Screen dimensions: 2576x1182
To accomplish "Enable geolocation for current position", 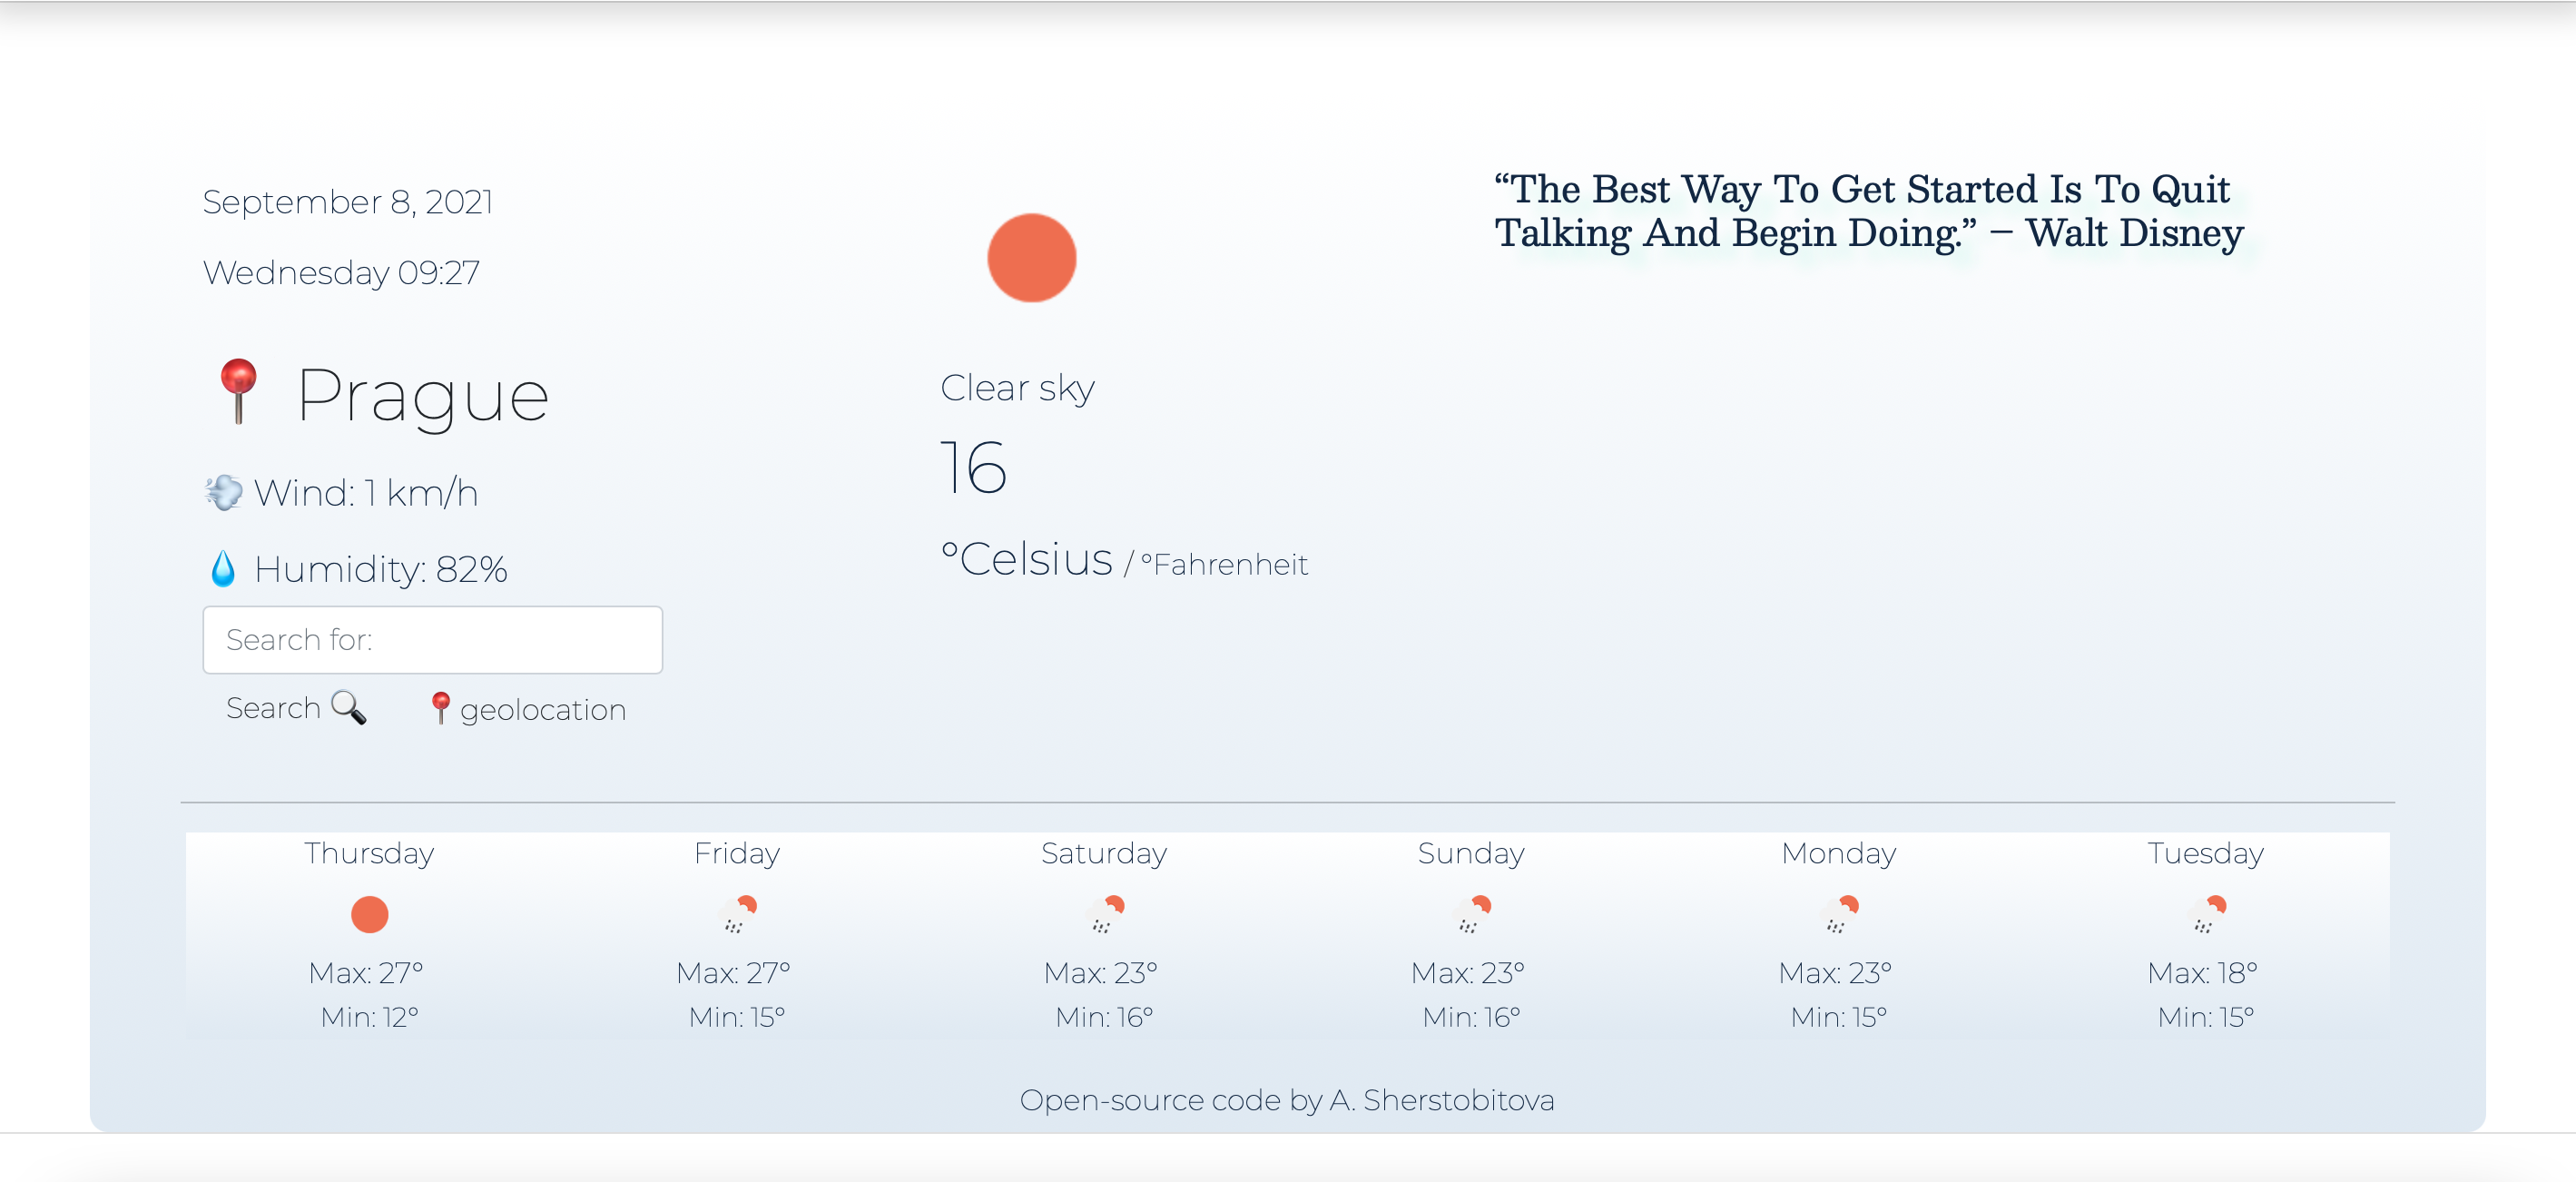I will pyautogui.click(x=527, y=710).
